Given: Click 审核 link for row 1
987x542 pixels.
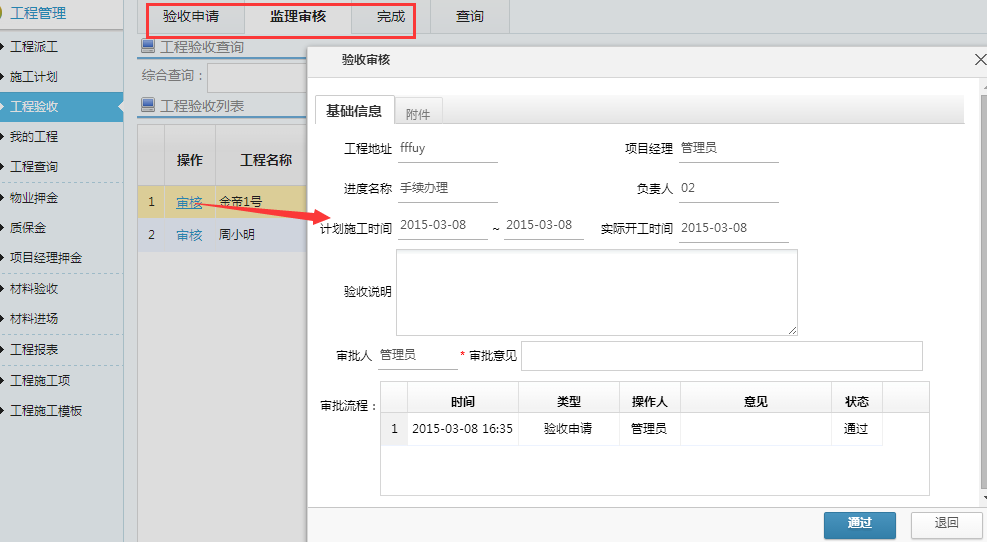Looking at the screenshot, I should (x=189, y=202).
